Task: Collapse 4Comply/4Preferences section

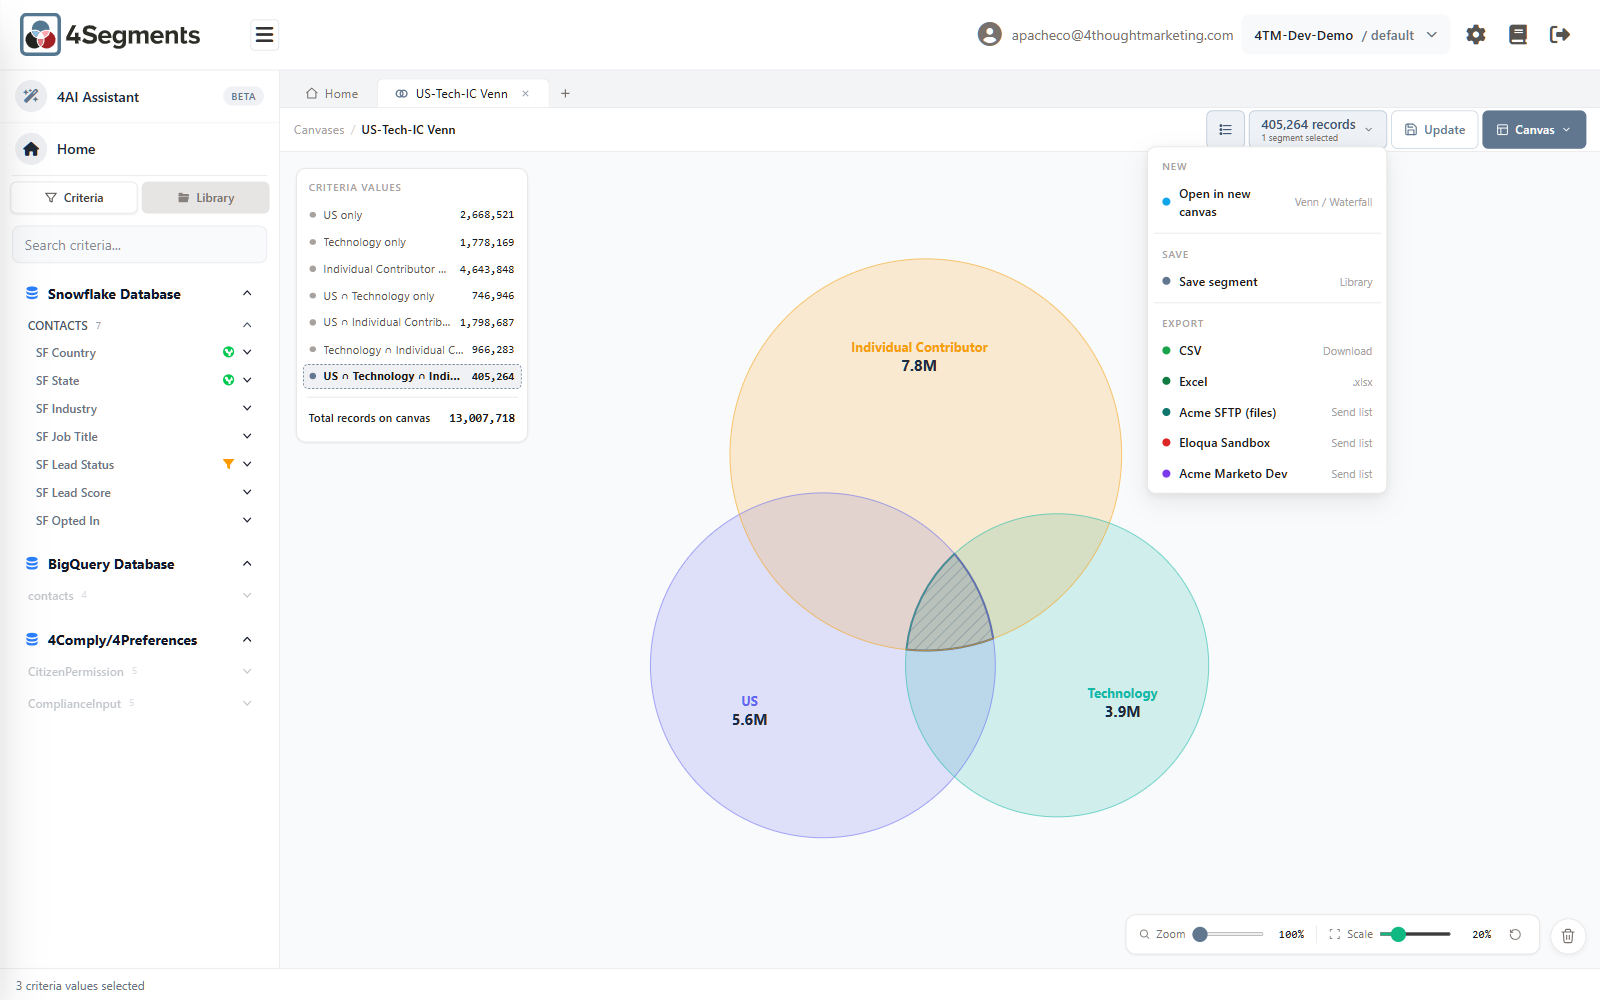Action: click(x=247, y=640)
